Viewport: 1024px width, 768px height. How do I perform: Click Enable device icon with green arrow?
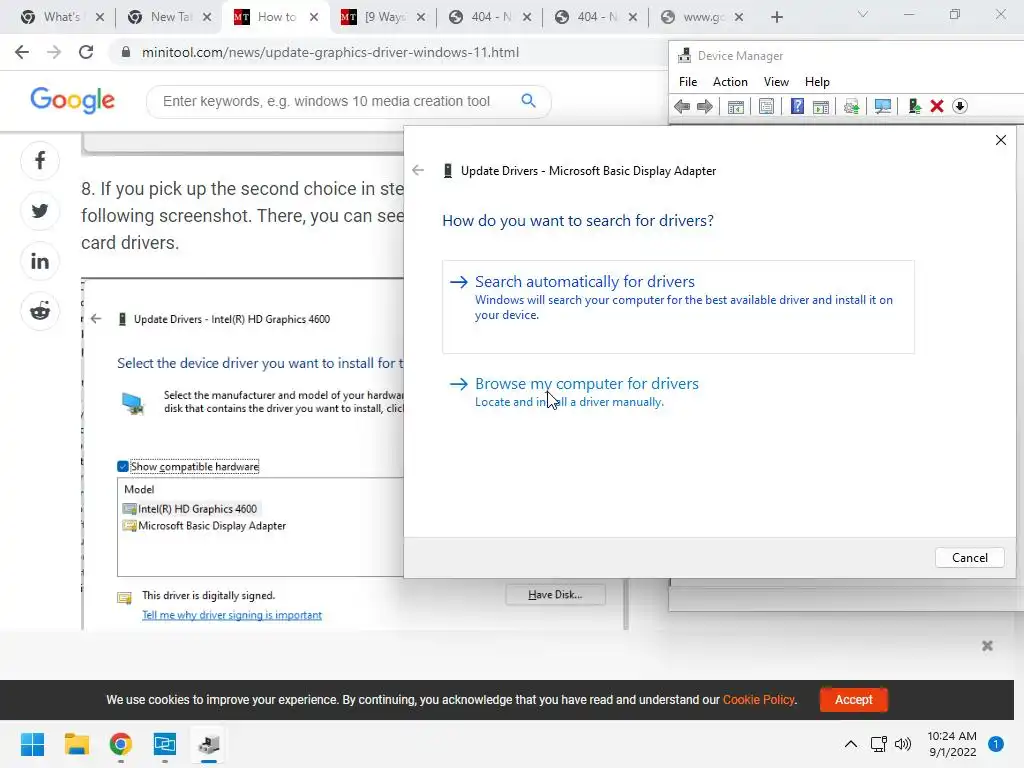[x=914, y=106]
